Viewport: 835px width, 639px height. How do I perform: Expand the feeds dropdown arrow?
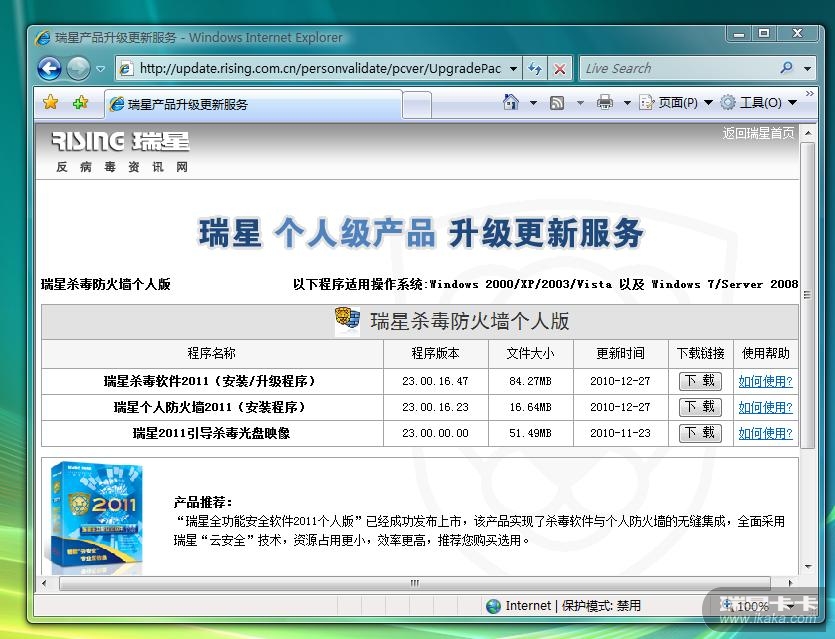580,103
